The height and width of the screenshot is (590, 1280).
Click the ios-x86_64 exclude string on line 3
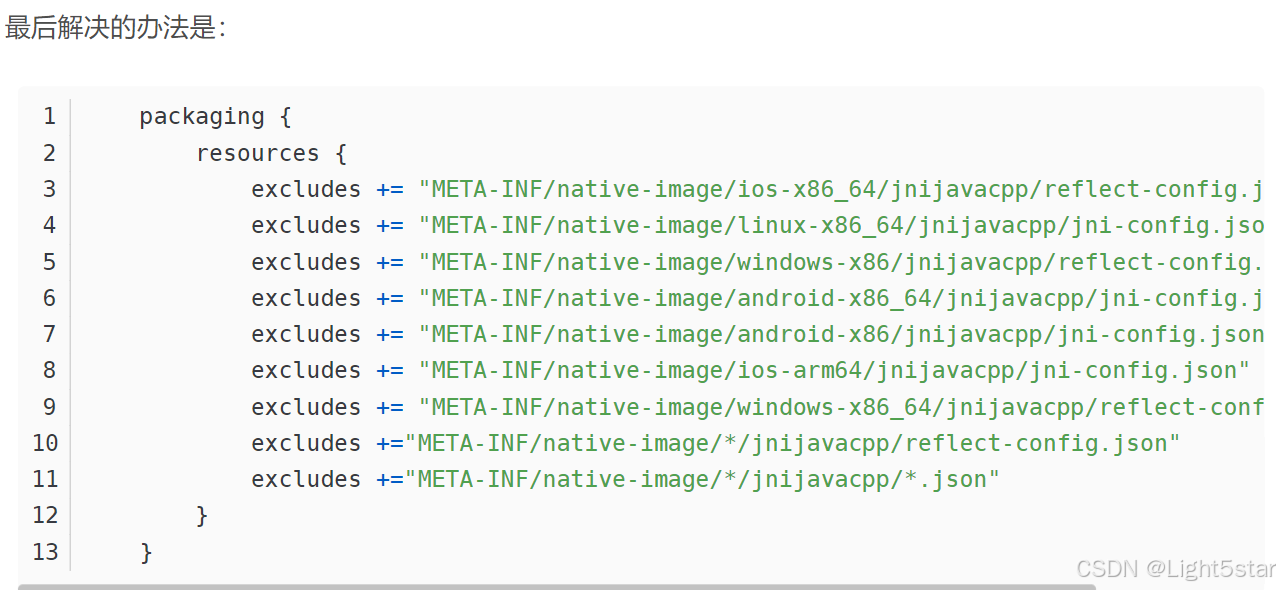click(830, 189)
